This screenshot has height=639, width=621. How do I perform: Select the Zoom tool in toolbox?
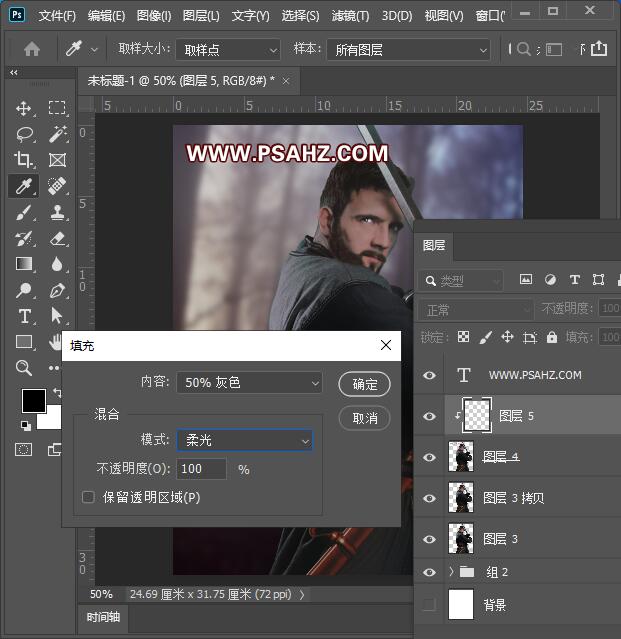tap(24, 368)
